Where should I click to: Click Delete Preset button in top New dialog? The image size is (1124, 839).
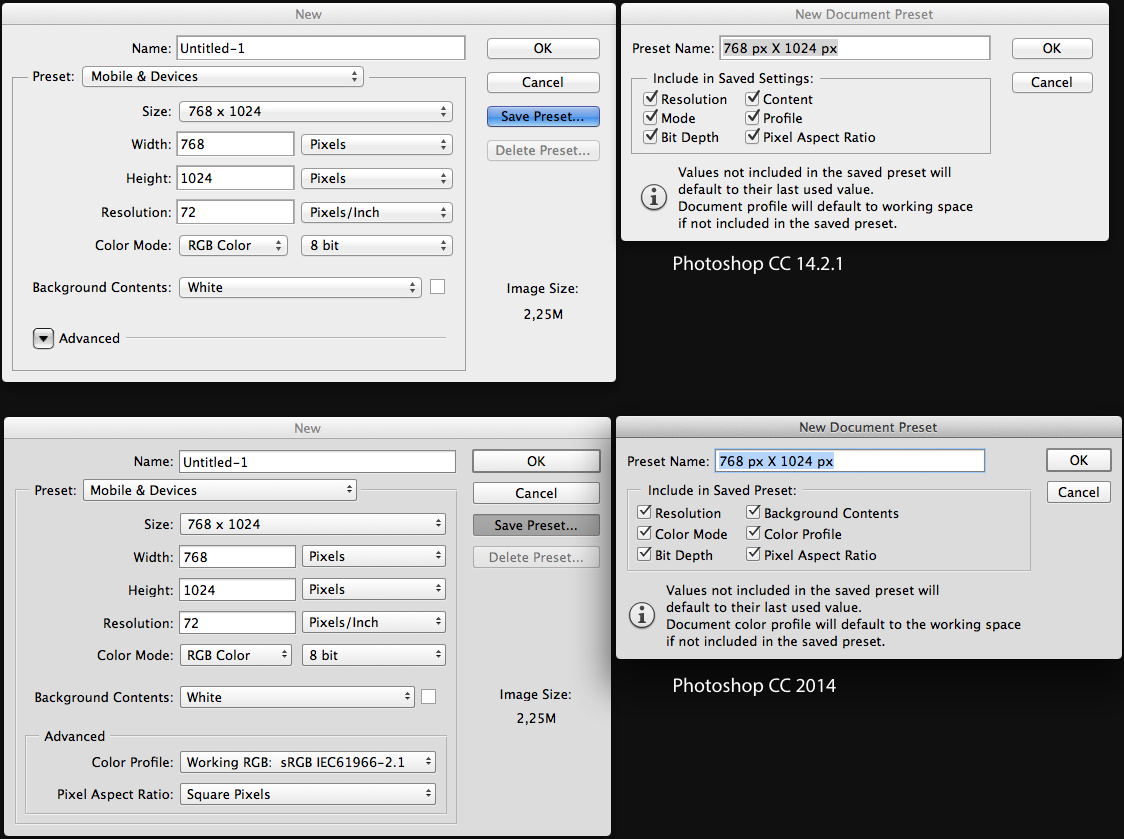pyautogui.click(x=543, y=151)
